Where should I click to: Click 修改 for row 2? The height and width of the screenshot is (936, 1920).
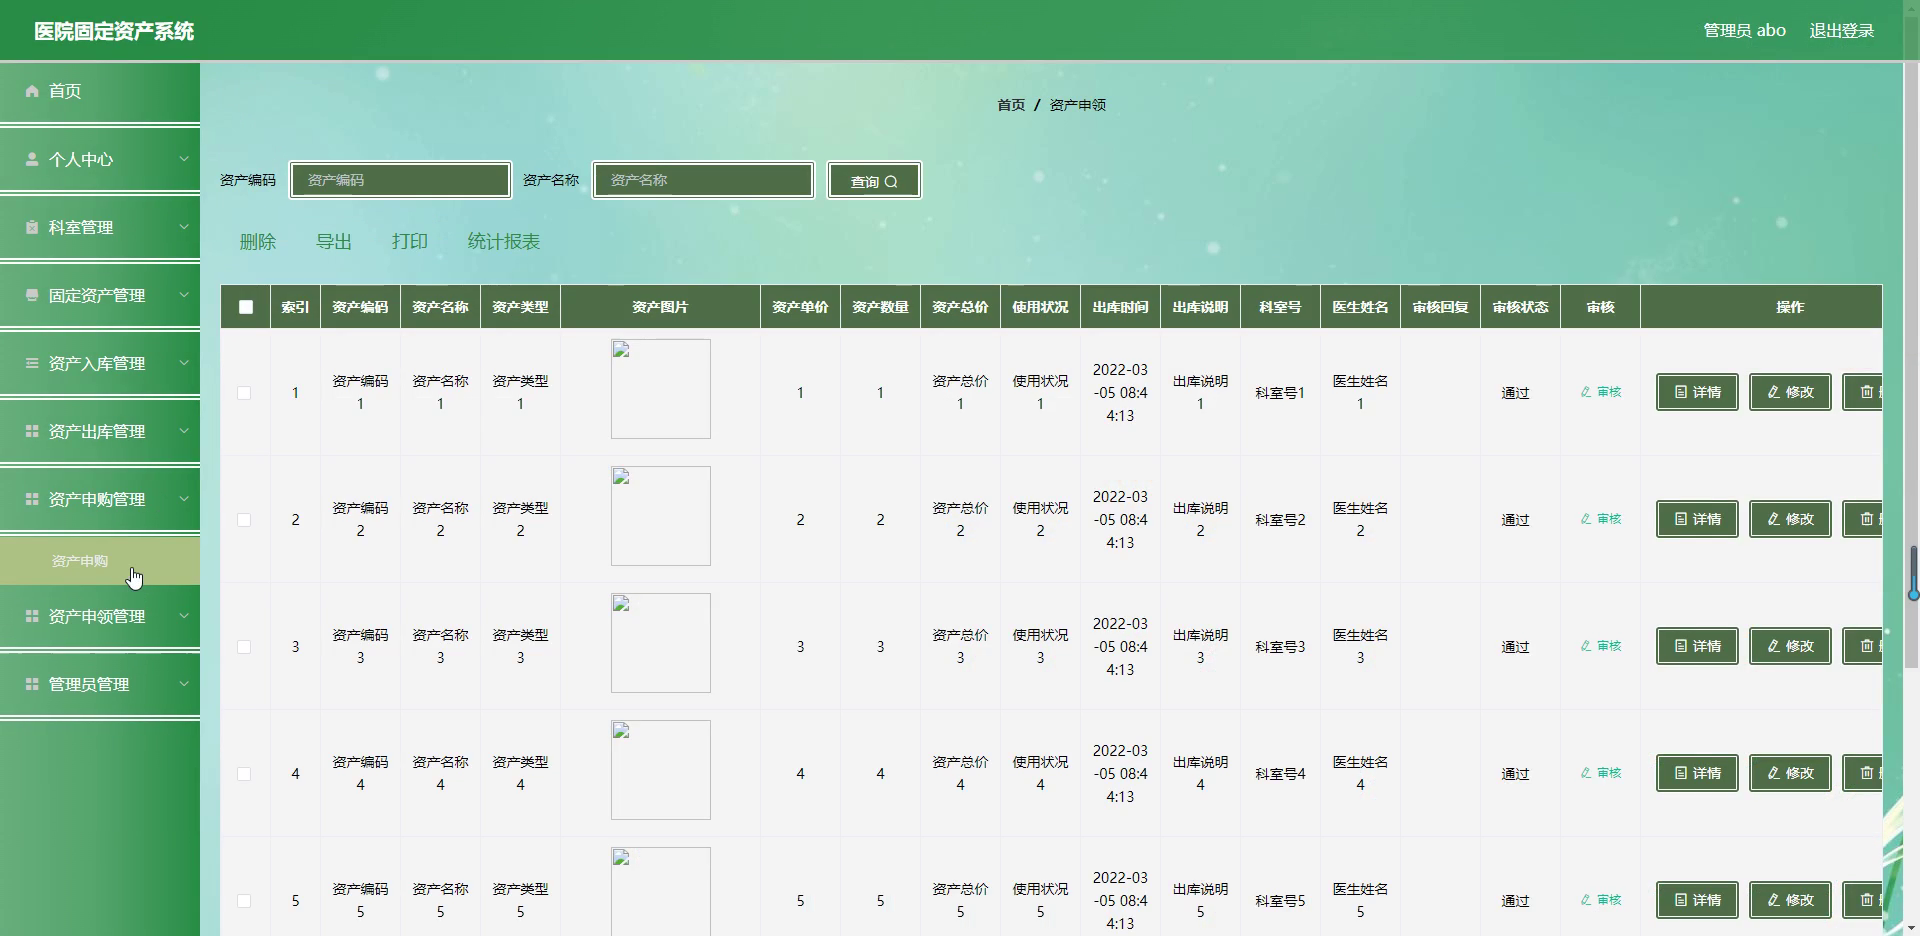pos(1790,519)
